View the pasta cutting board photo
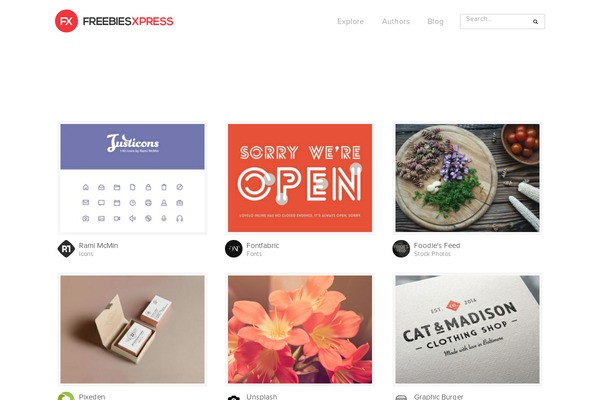The image size is (600, 400). click(x=467, y=178)
